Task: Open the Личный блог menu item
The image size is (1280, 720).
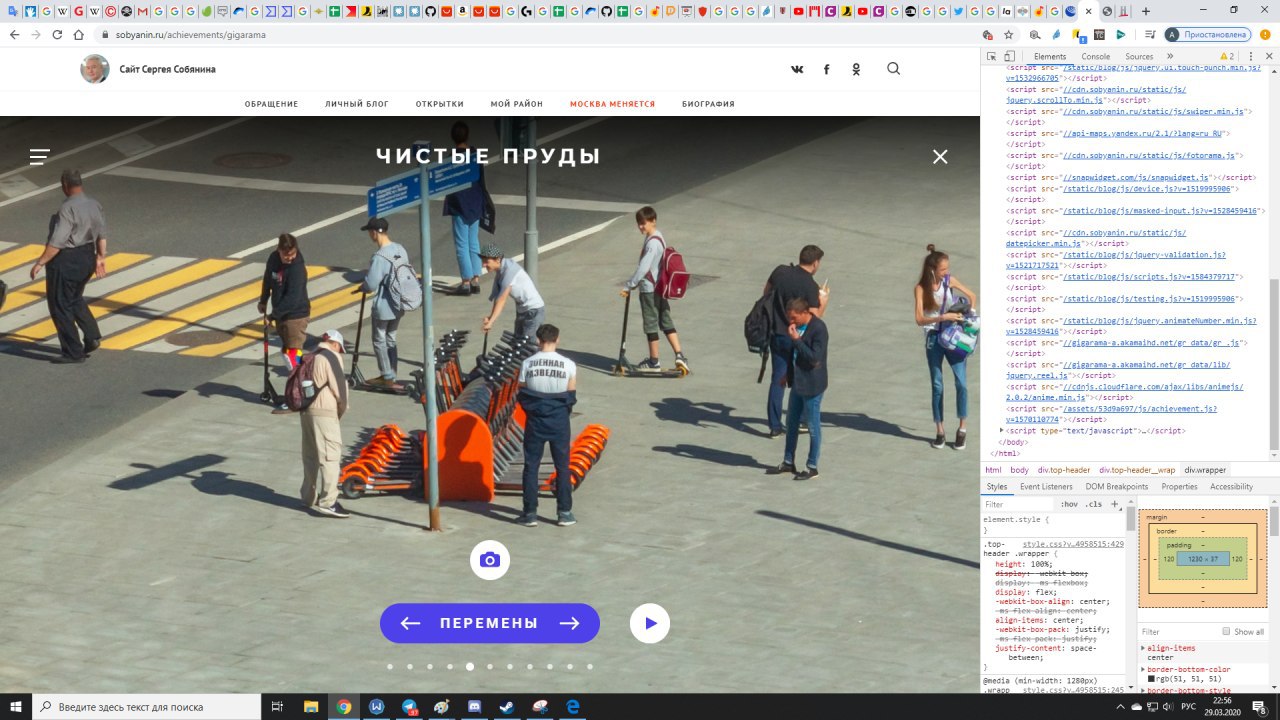Action: click(x=357, y=104)
